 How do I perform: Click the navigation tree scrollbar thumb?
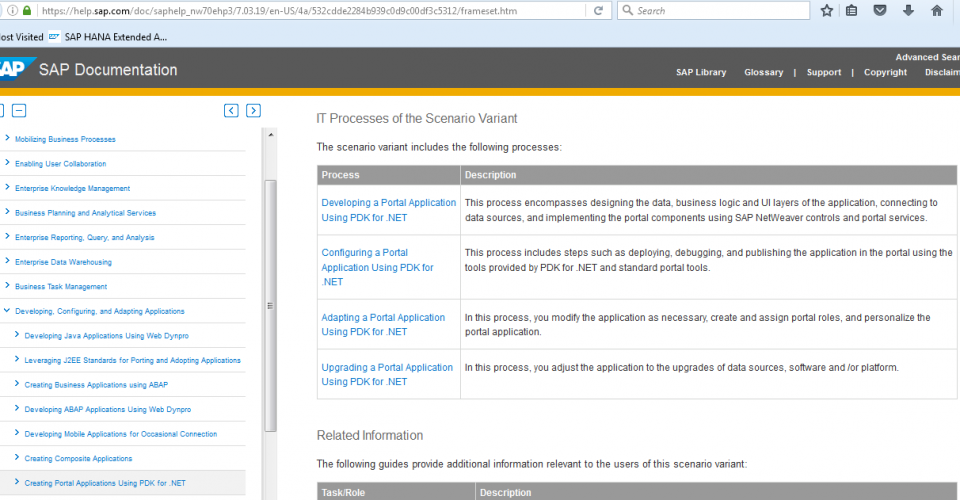point(270,306)
